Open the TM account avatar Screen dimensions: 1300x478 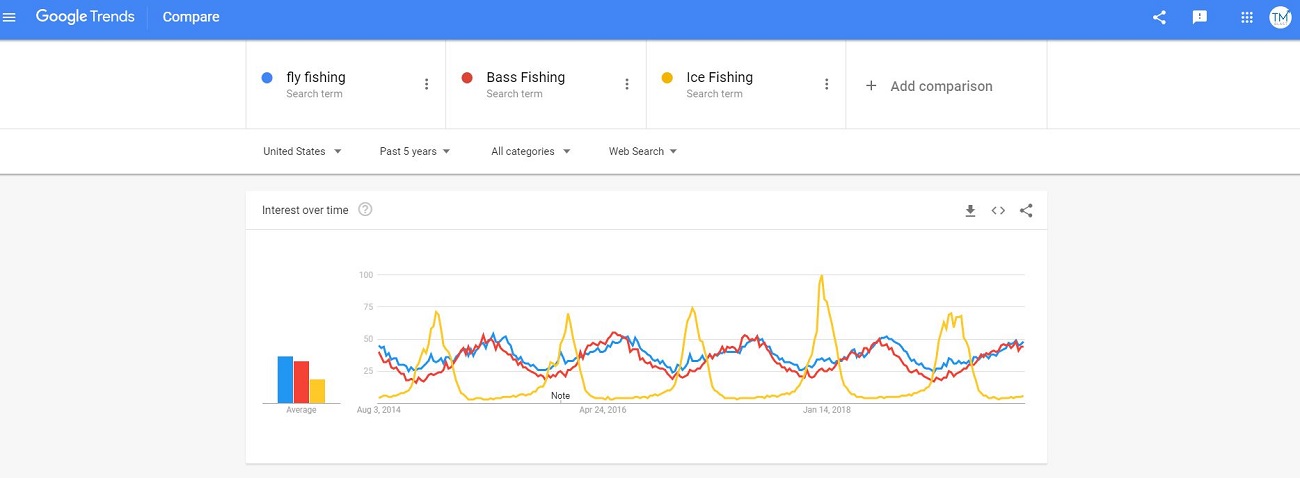click(x=1280, y=17)
